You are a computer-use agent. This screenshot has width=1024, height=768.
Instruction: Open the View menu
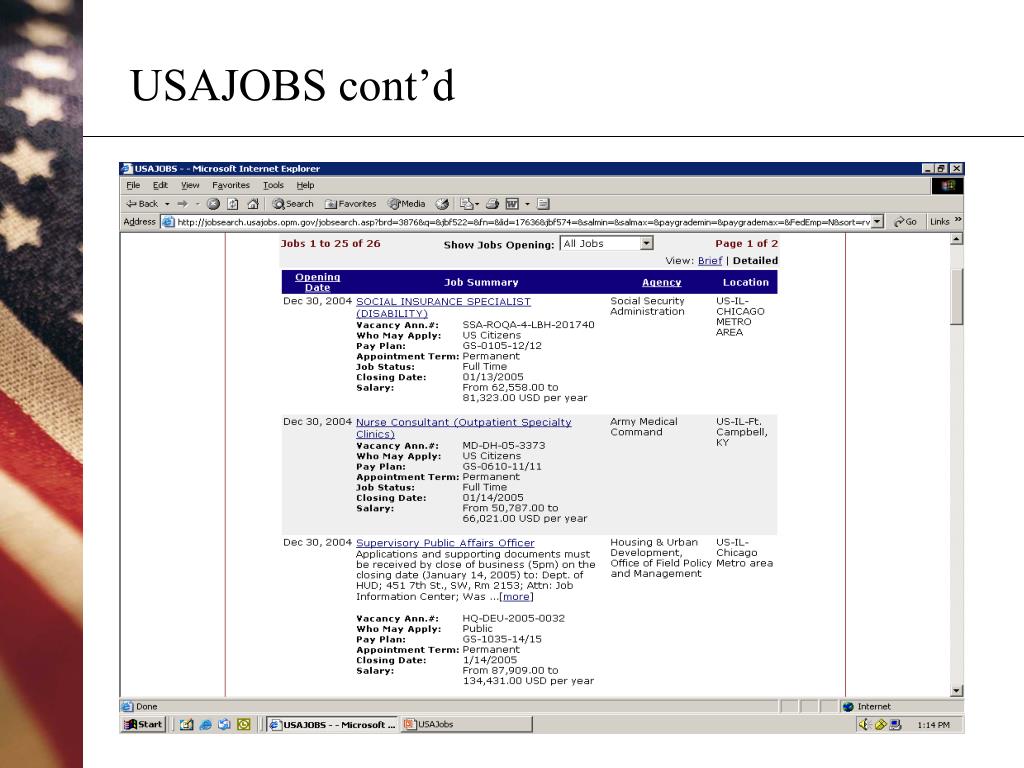tap(190, 185)
